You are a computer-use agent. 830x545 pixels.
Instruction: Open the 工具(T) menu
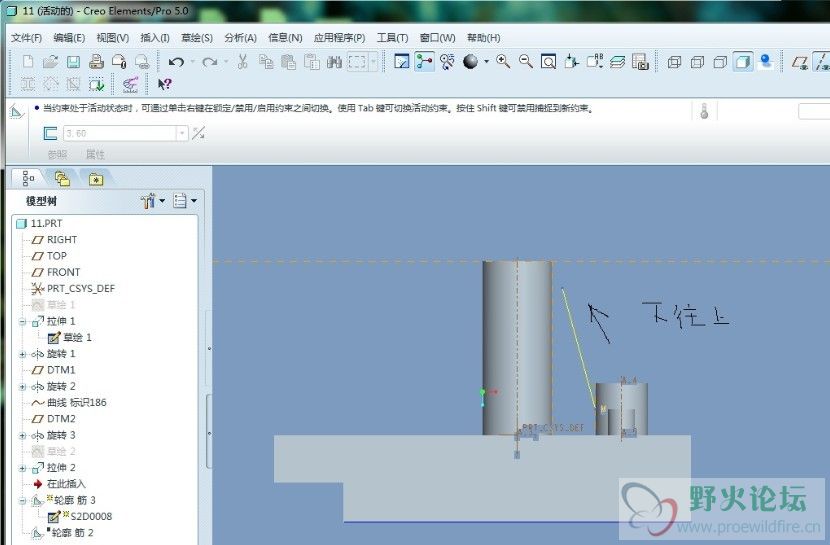[x=392, y=38]
